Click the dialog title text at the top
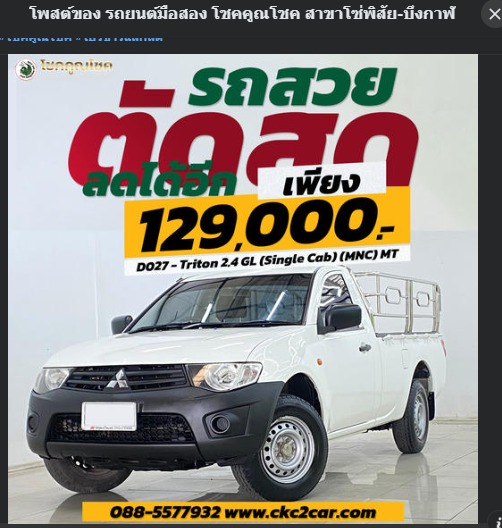The image size is (502, 528). [x=243, y=14]
